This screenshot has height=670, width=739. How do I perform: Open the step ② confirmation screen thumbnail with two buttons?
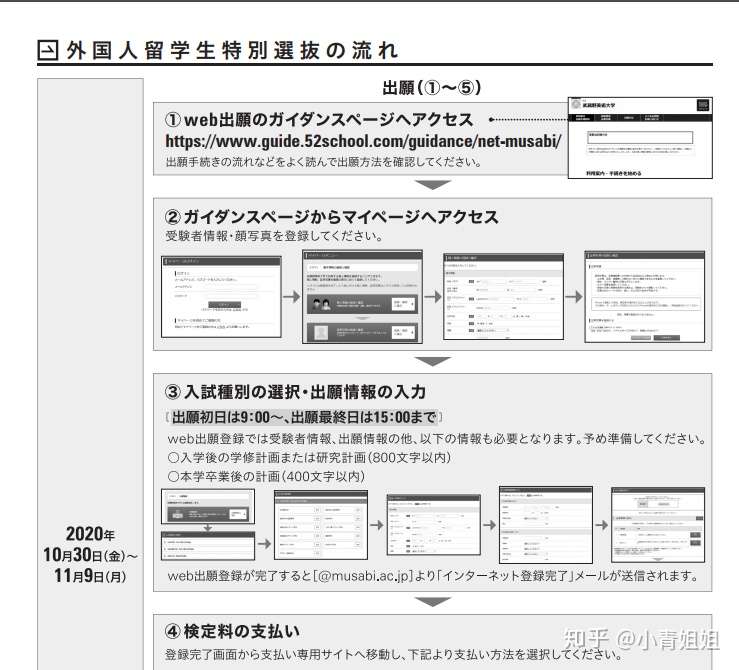[645, 297]
